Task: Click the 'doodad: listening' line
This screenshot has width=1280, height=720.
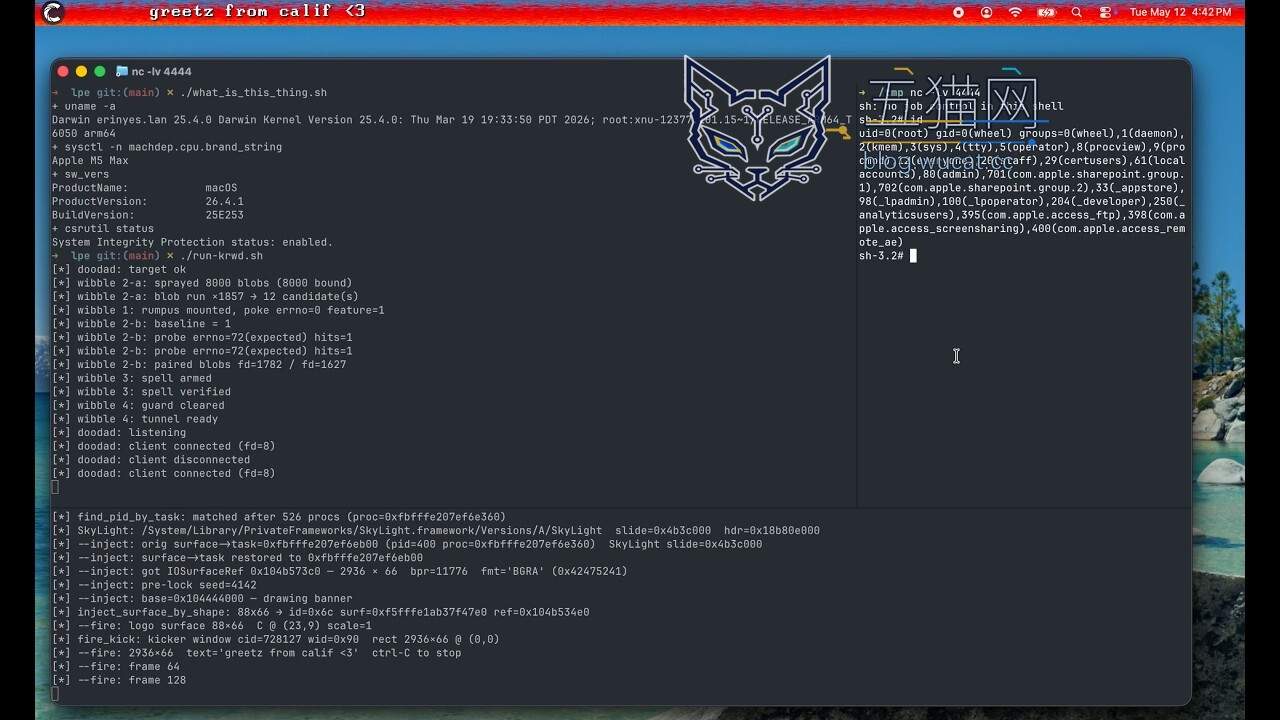Action: (x=119, y=433)
